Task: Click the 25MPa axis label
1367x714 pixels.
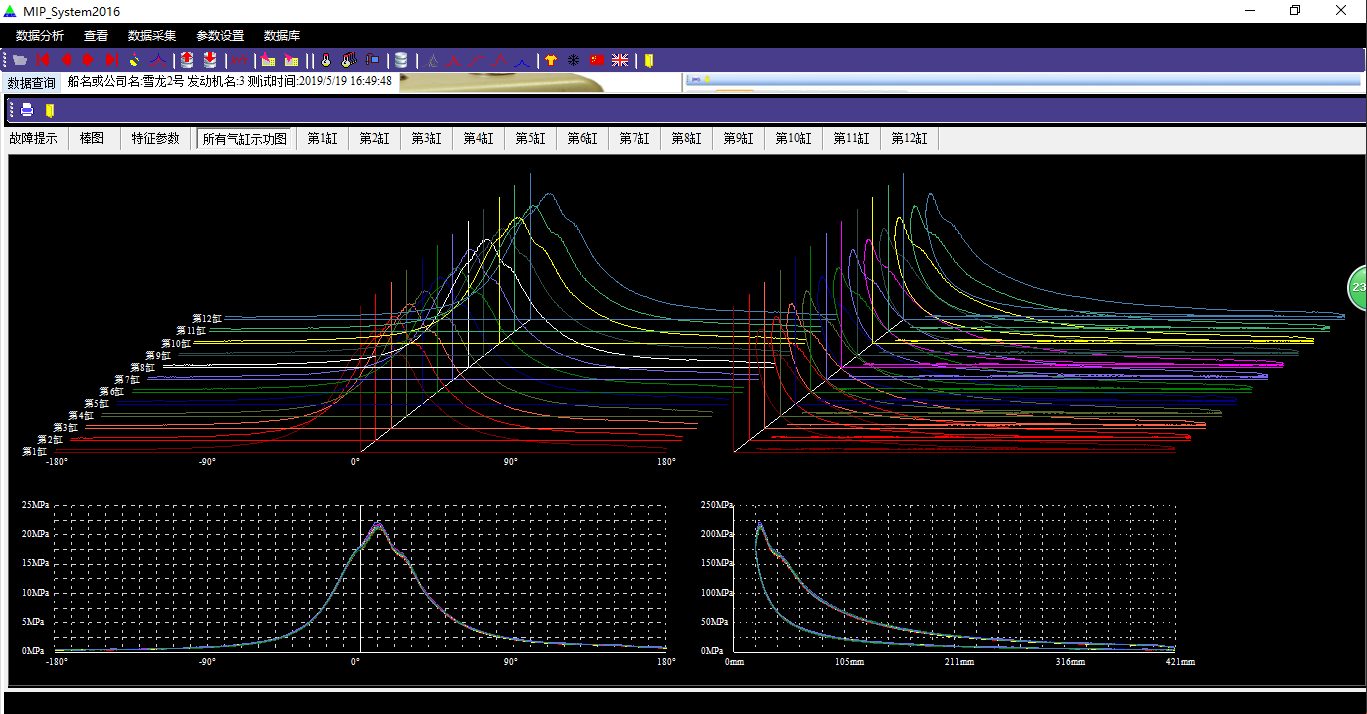Action: pyautogui.click(x=35, y=505)
